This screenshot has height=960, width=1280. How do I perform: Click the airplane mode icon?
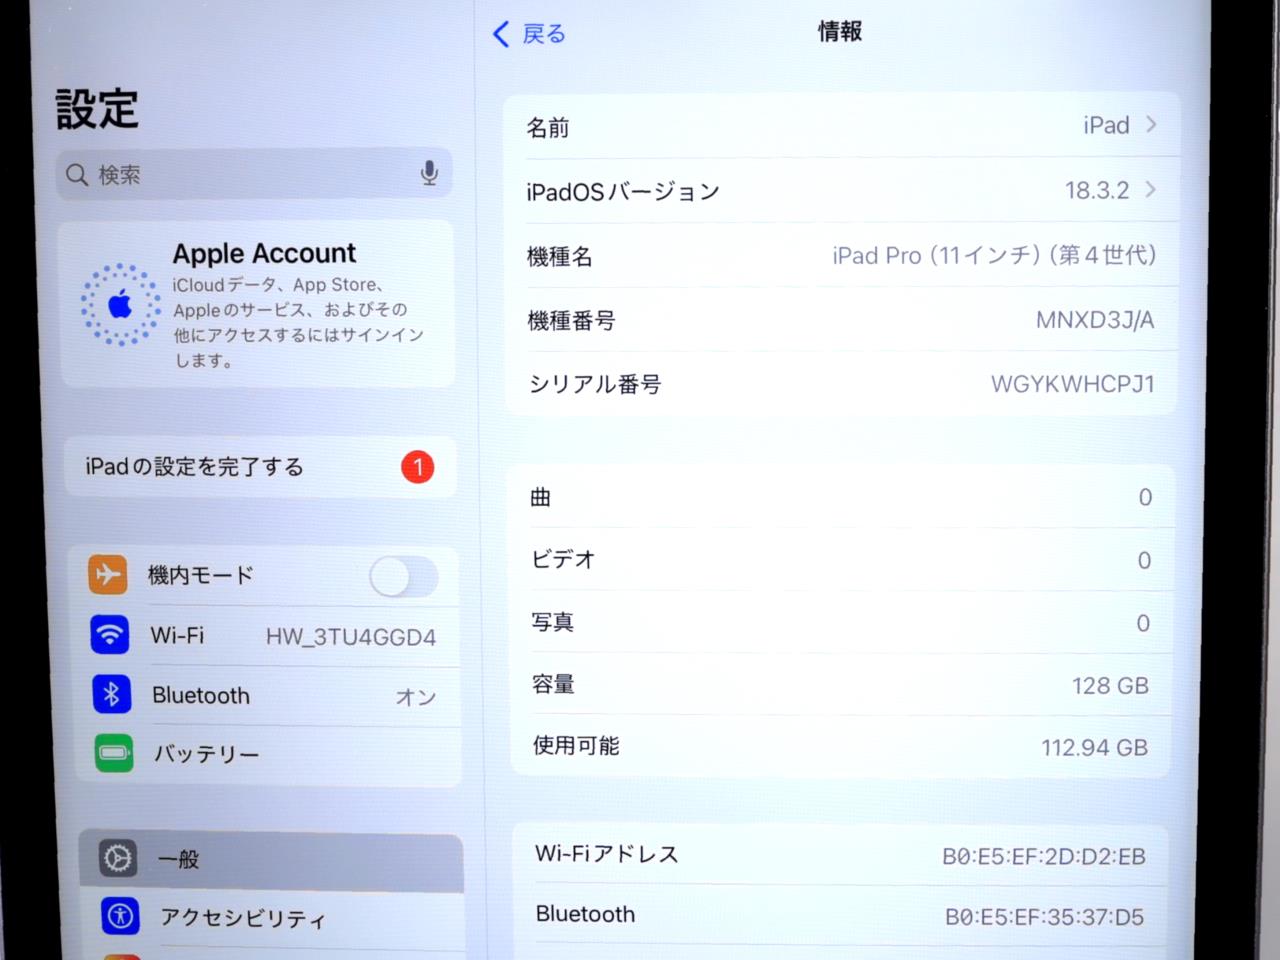pos(108,574)
